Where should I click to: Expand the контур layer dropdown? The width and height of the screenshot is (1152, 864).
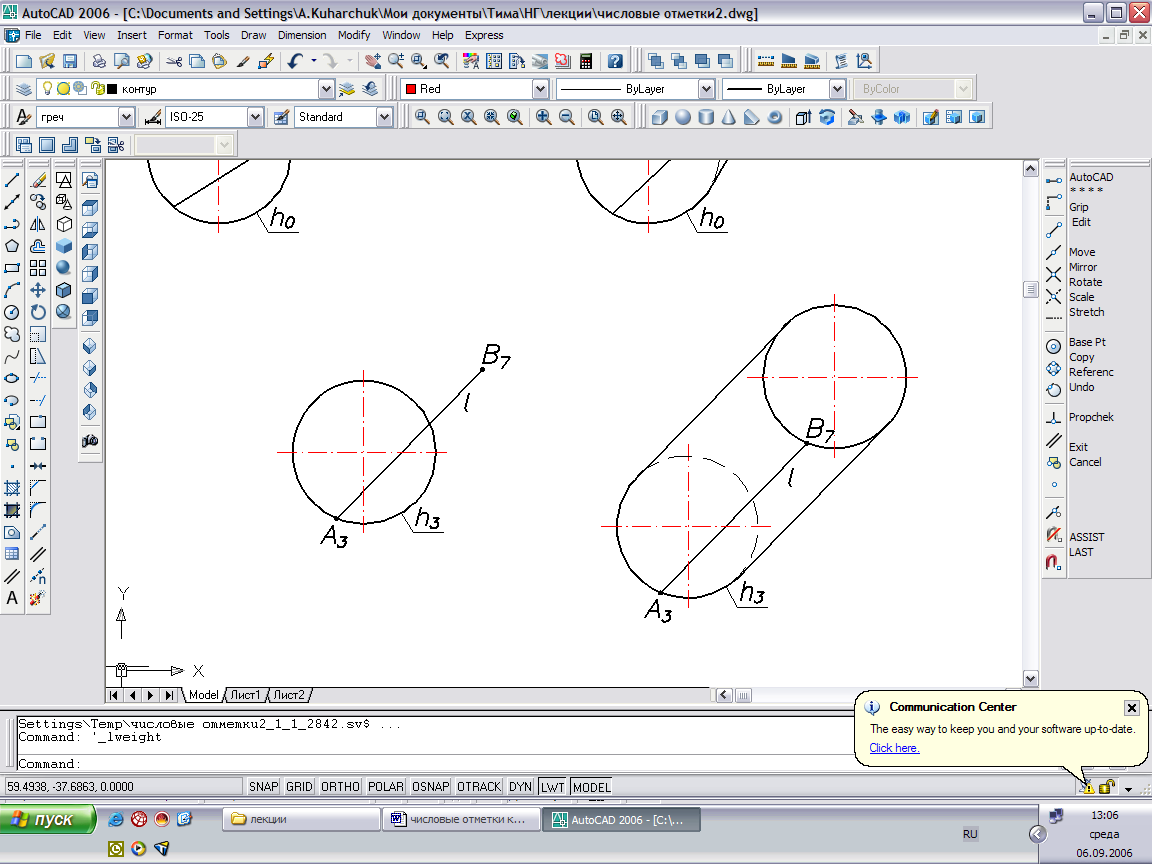326,89
